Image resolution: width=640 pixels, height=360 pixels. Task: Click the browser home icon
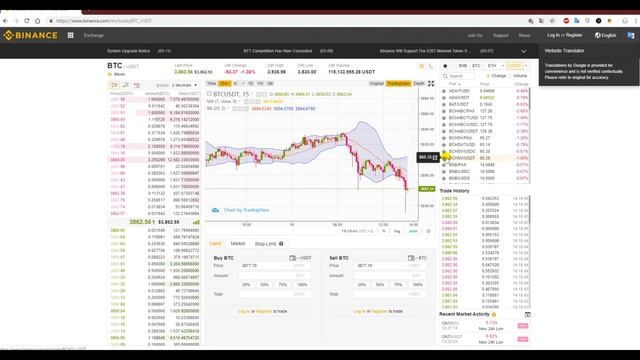click(x=38, y=21)
